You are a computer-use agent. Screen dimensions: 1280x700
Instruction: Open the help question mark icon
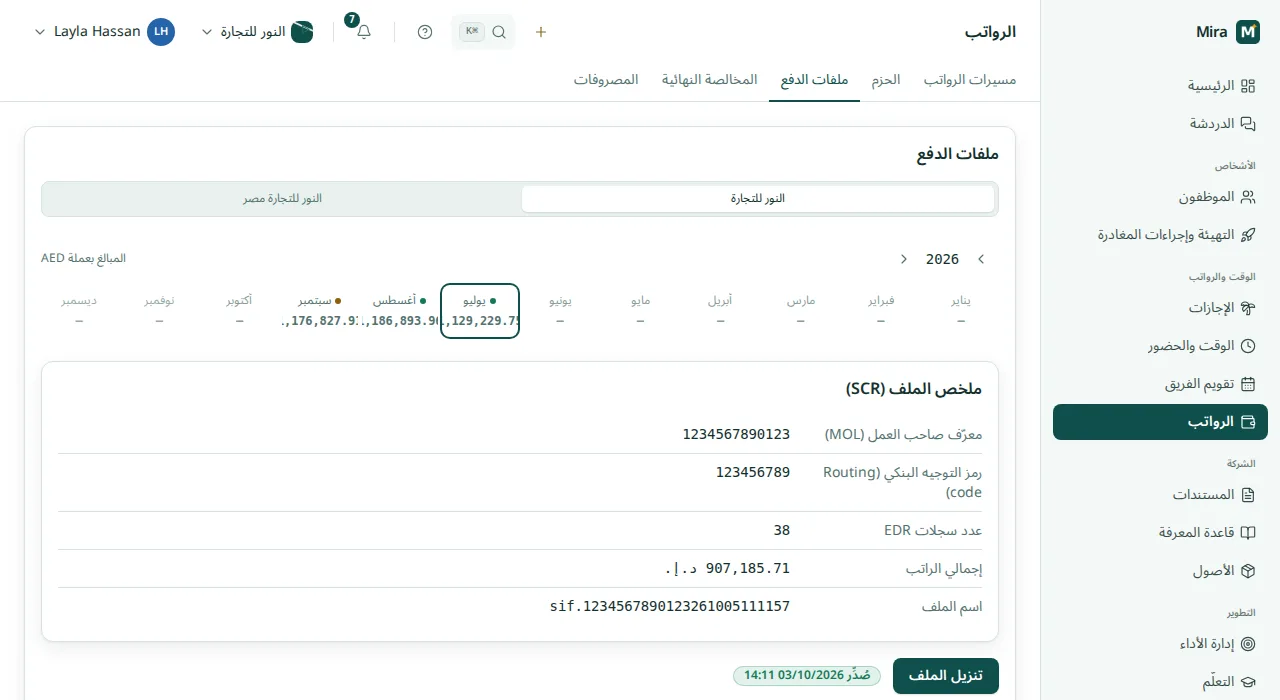click(425, 32)
